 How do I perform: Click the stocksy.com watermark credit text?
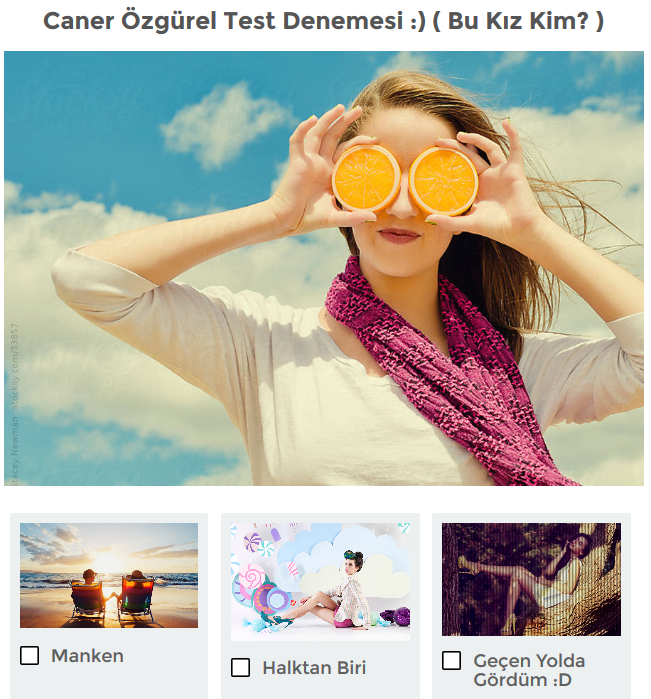click(x=15, y=367)
